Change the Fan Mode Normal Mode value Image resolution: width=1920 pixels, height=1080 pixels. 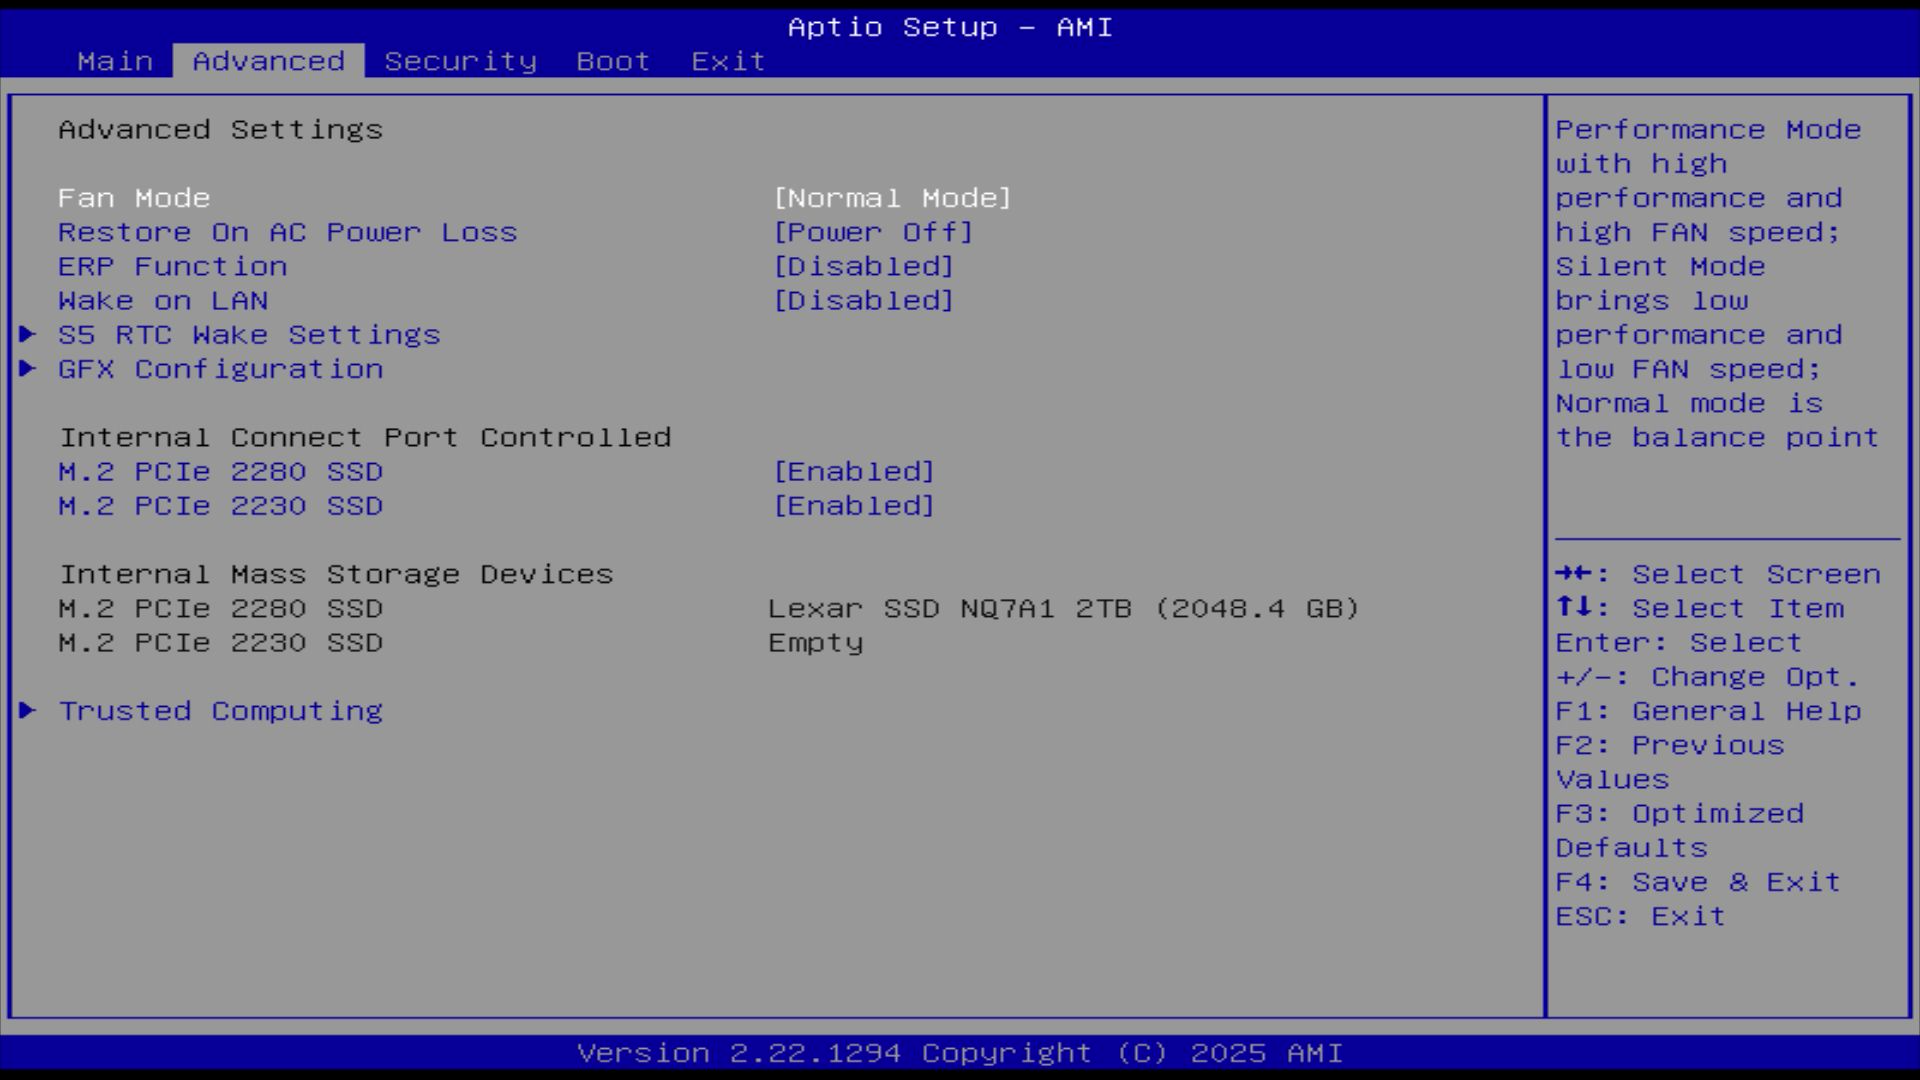(x=892, y=198)
